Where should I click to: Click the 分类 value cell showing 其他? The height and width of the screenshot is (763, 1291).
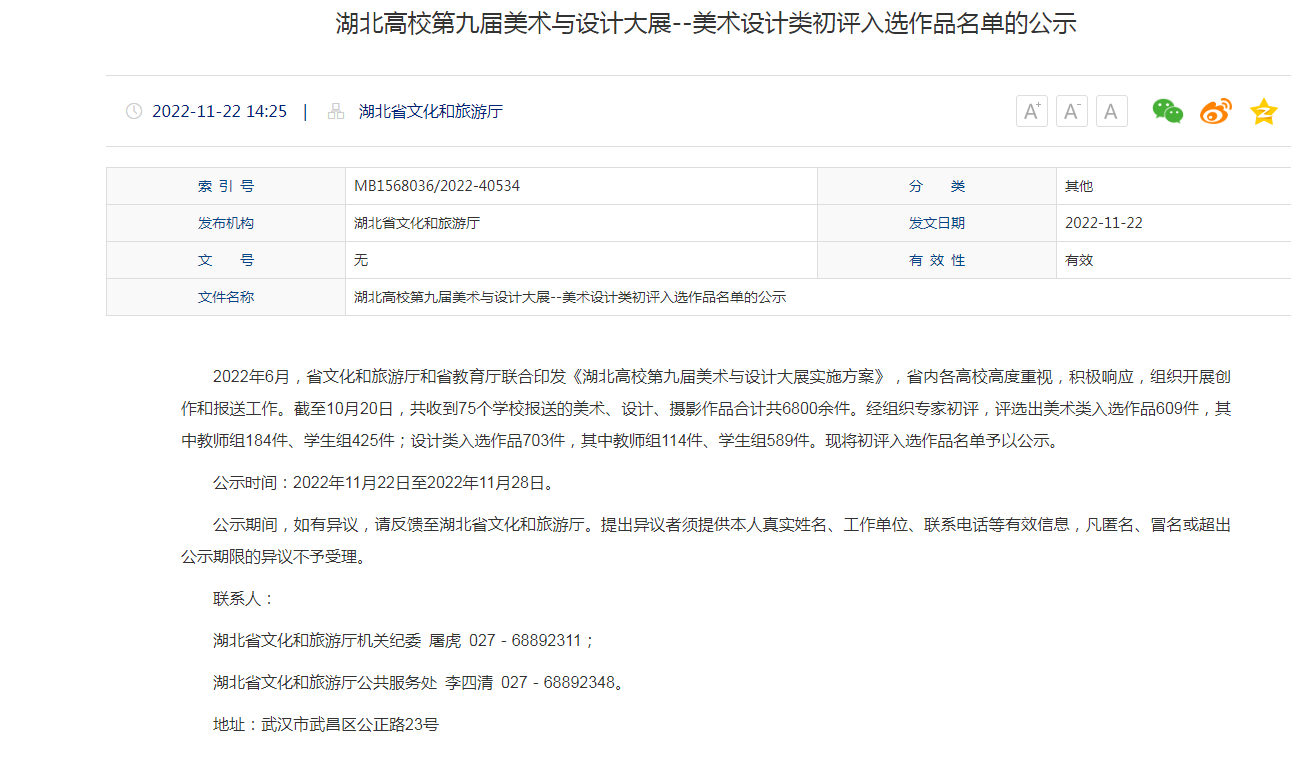[x=1077, y=186]
